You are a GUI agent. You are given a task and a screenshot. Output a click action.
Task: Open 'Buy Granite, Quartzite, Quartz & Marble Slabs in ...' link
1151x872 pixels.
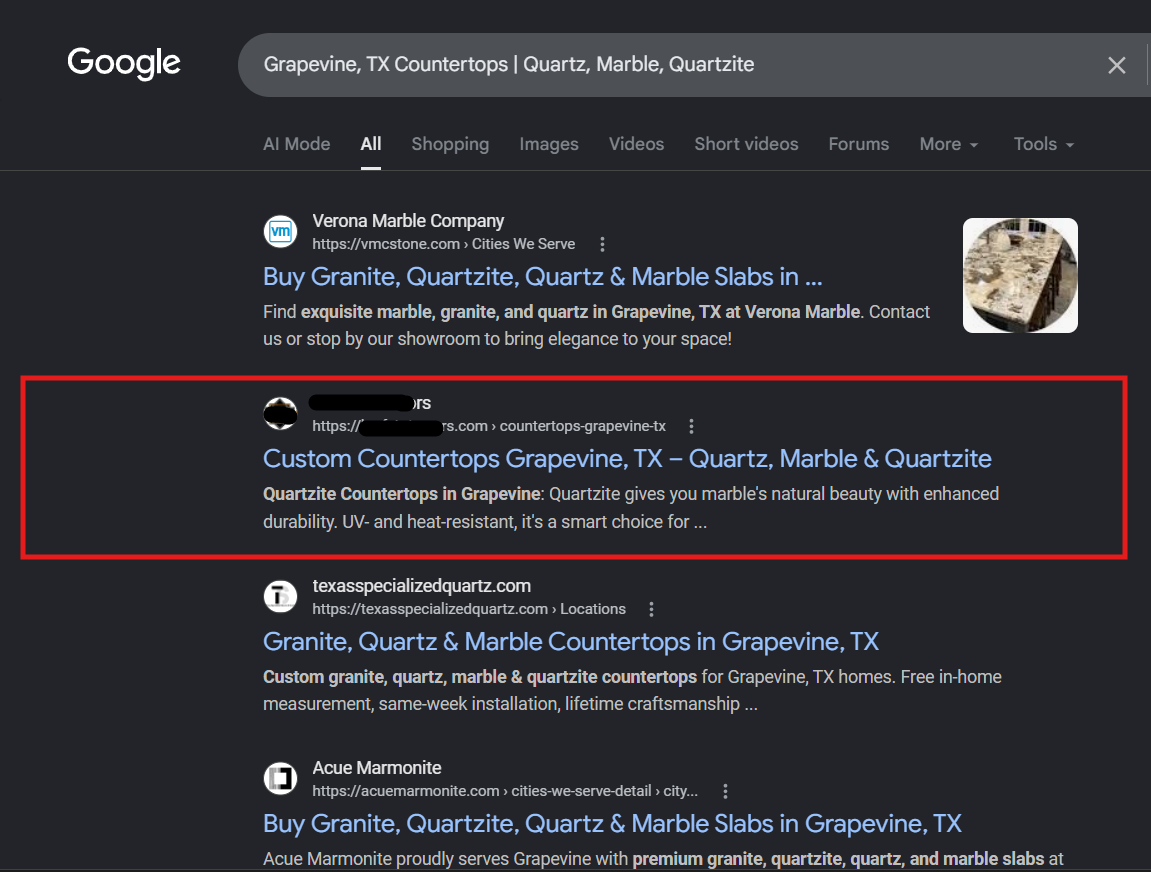point(542,277)
